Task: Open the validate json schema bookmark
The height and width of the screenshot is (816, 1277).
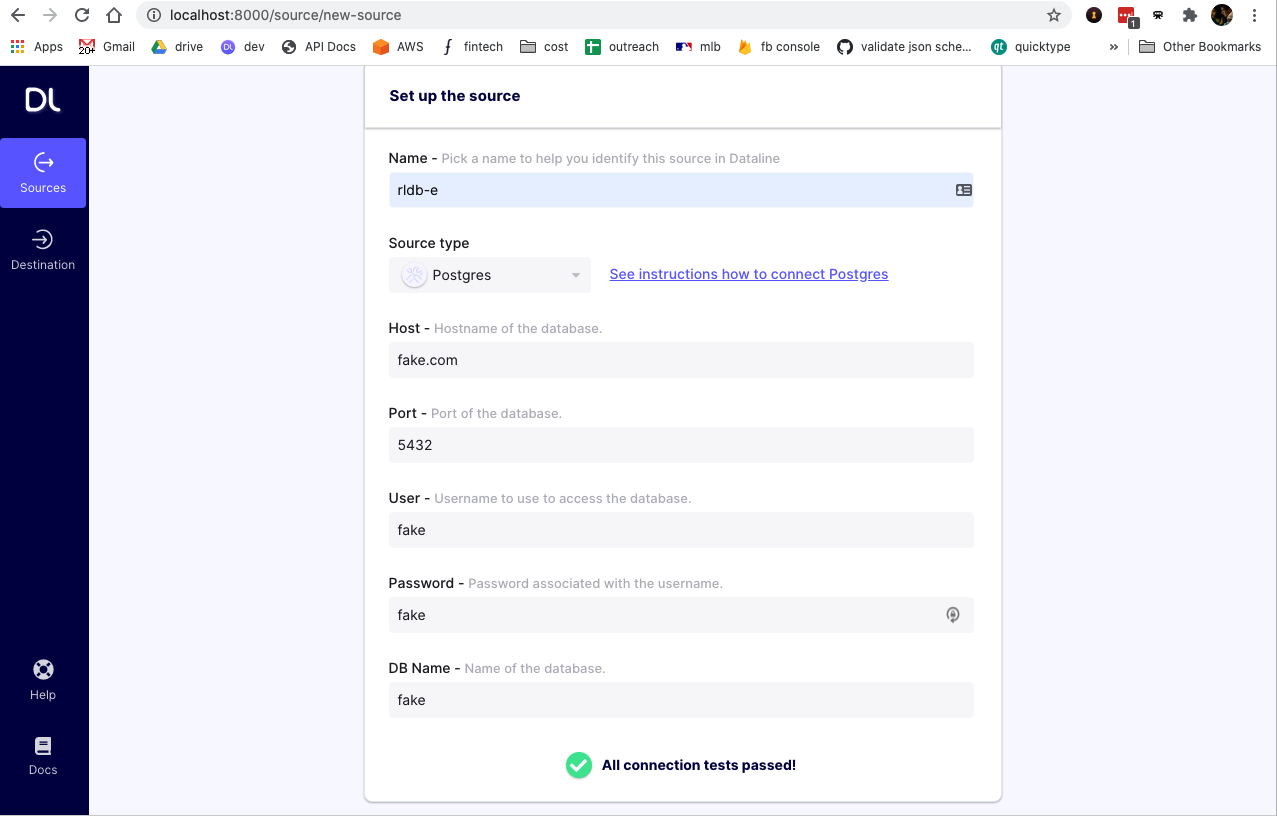Action: (x=904, y=46)
